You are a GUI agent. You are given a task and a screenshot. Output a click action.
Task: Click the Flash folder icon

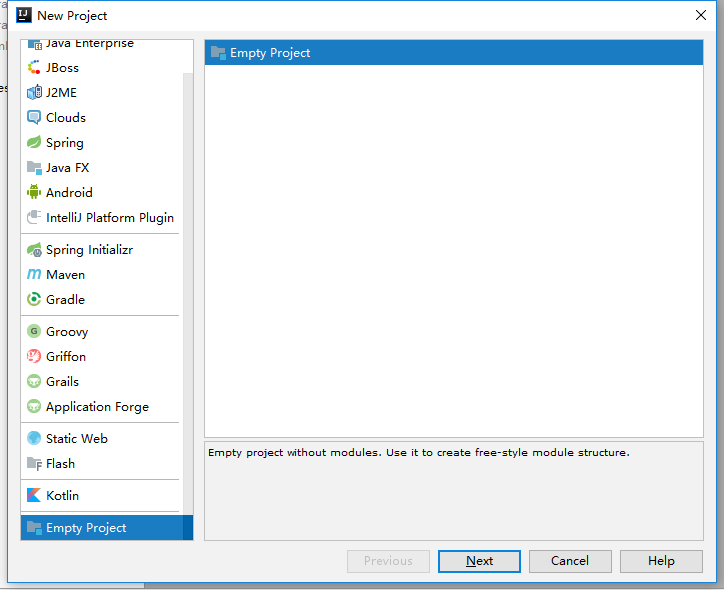pos(34,463)
